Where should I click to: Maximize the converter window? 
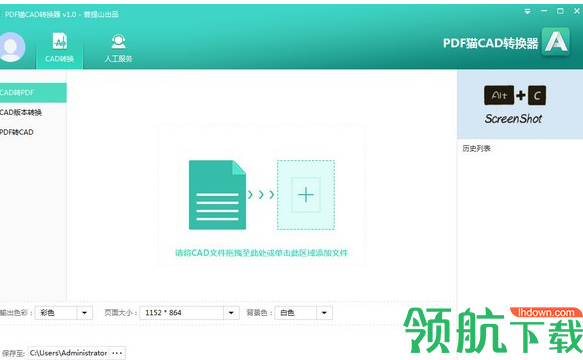point(560,11)
